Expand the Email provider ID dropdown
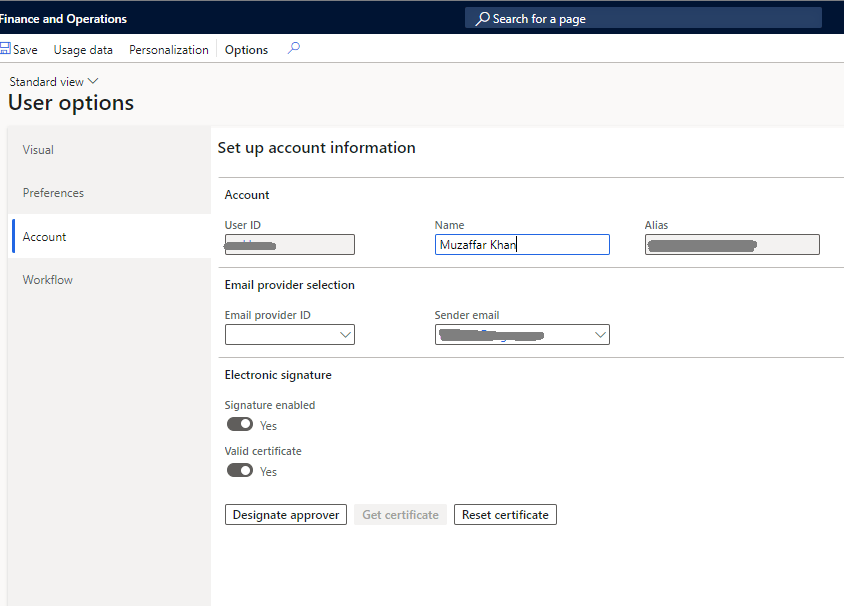 coord(346,335)
